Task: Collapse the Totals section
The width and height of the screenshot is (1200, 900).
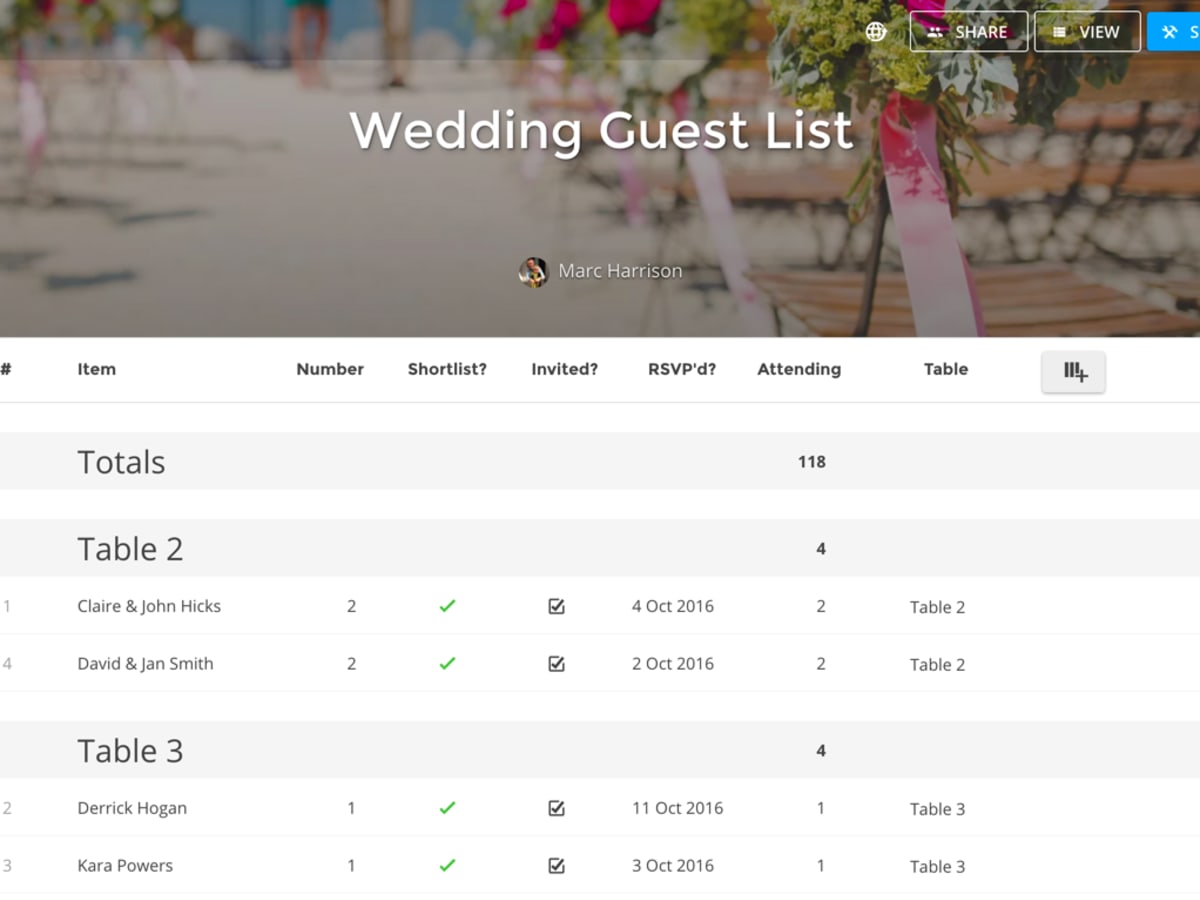Action: tap(121, 462)
